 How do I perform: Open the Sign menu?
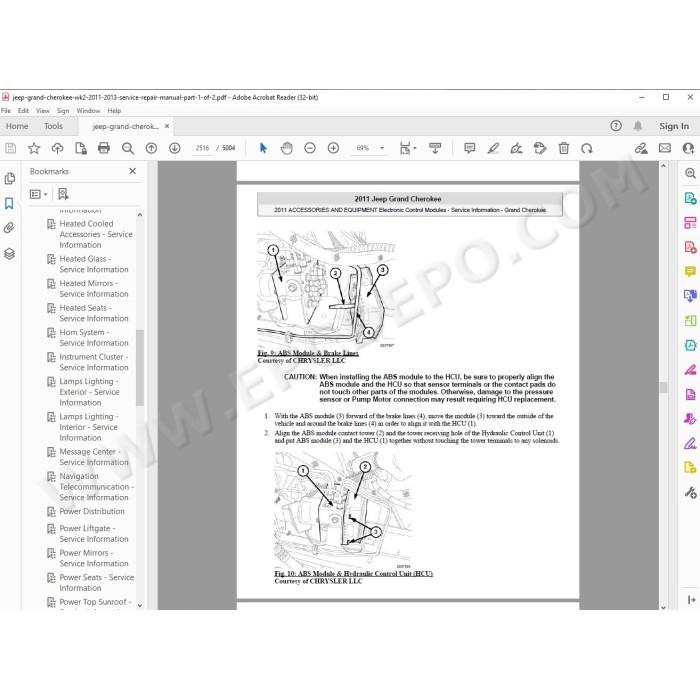click(63, 111)
